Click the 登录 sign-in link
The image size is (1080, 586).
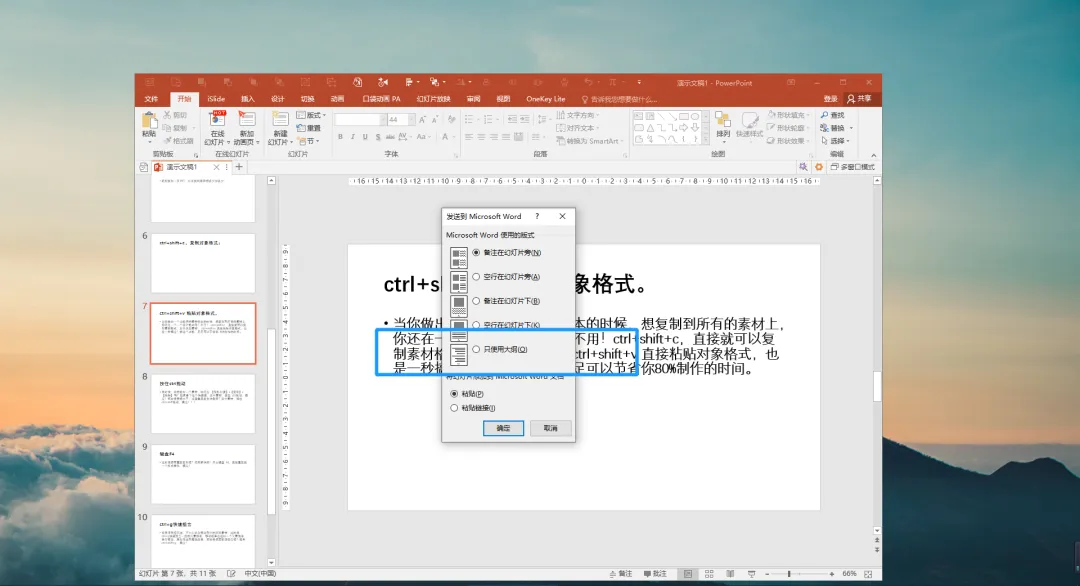[x=831, y=99]
